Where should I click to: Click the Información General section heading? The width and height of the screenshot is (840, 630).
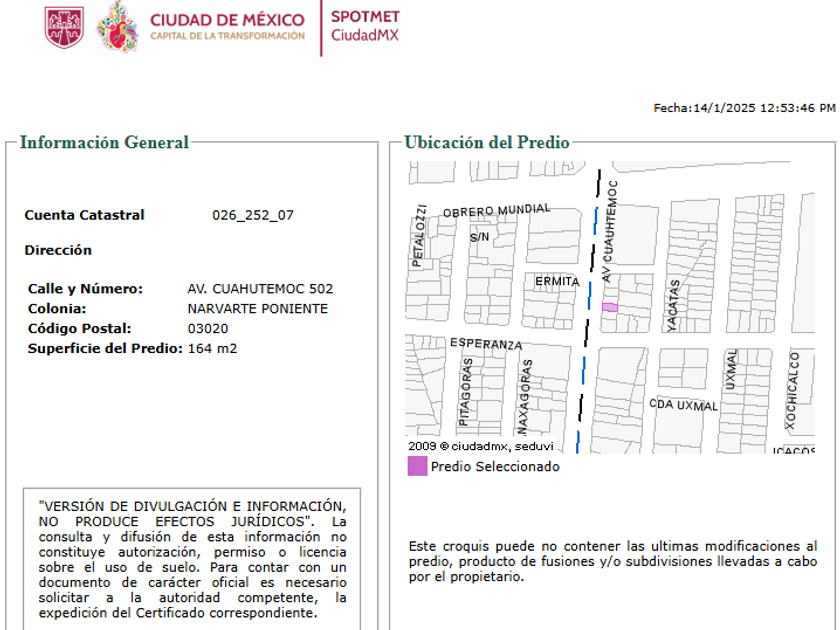(x=104, y=142)
